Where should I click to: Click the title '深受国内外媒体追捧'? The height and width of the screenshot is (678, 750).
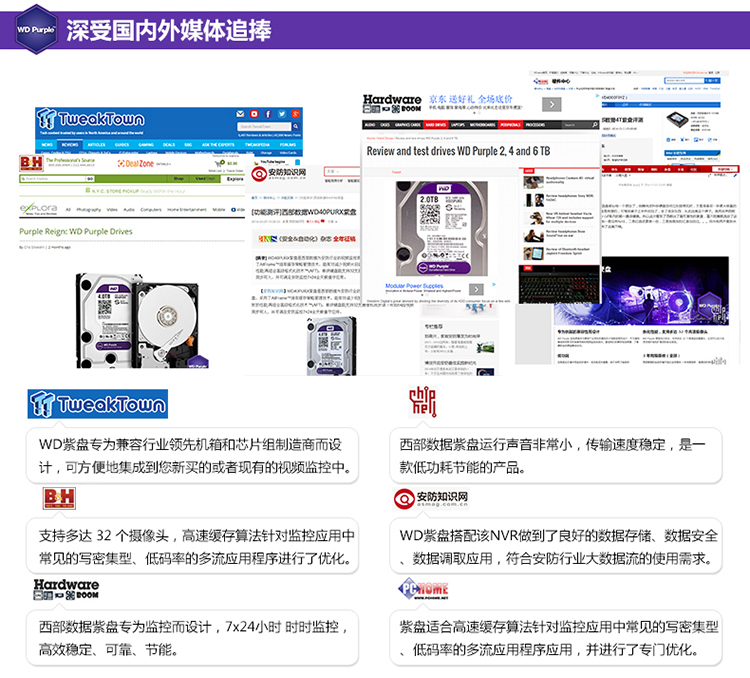[x=168, y=31]
